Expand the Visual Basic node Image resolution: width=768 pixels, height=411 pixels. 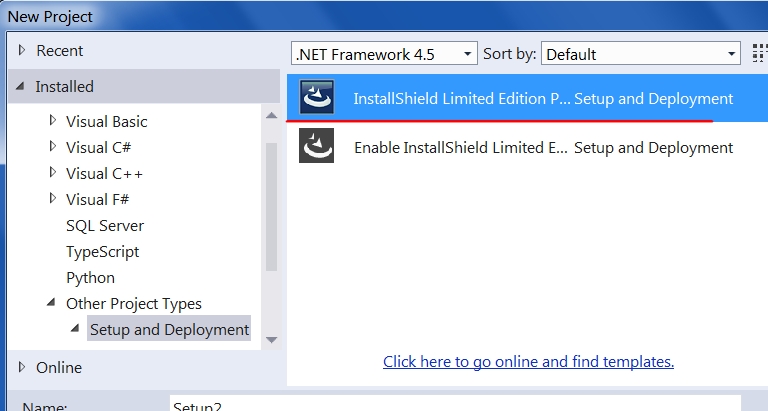pyautogui.click(x=53, y=120)
